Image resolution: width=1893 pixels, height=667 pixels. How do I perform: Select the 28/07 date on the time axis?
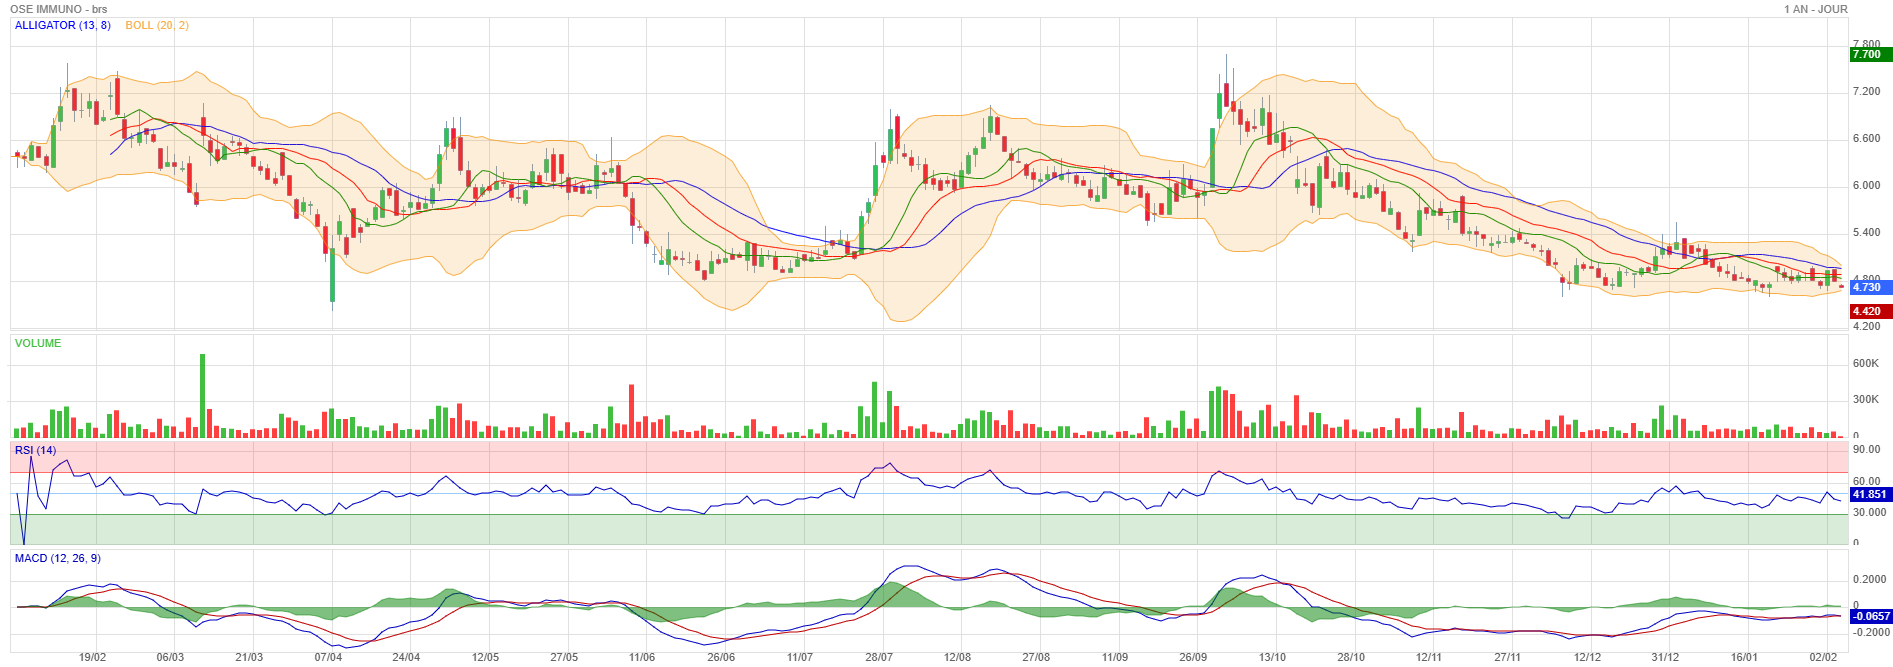[879, 657]
